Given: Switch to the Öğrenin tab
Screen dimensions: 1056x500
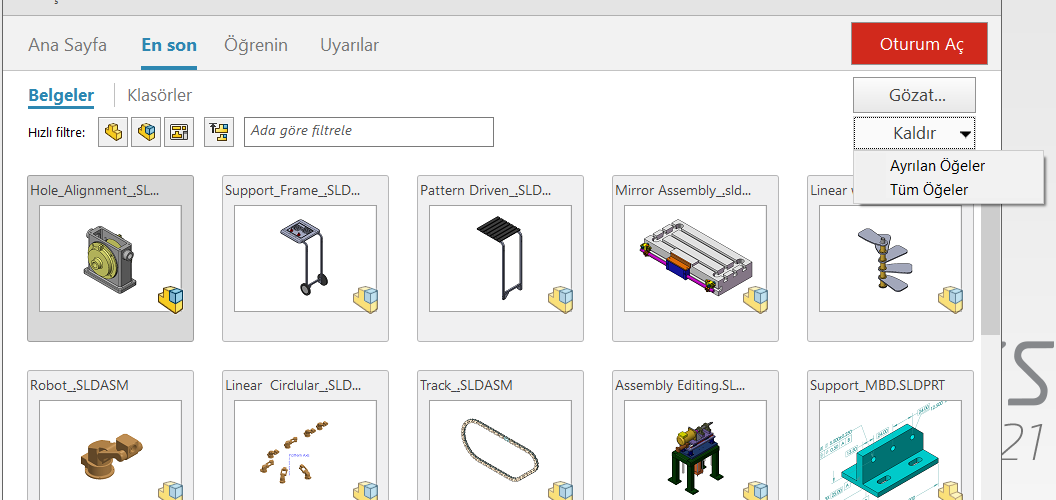Looking at the screenshot, I should 256,45.
